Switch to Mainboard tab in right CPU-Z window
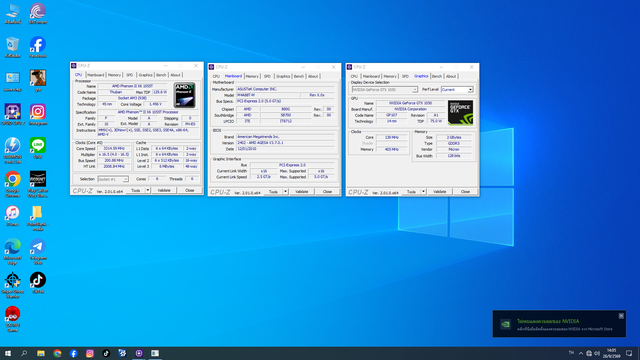 pos(371,76)
